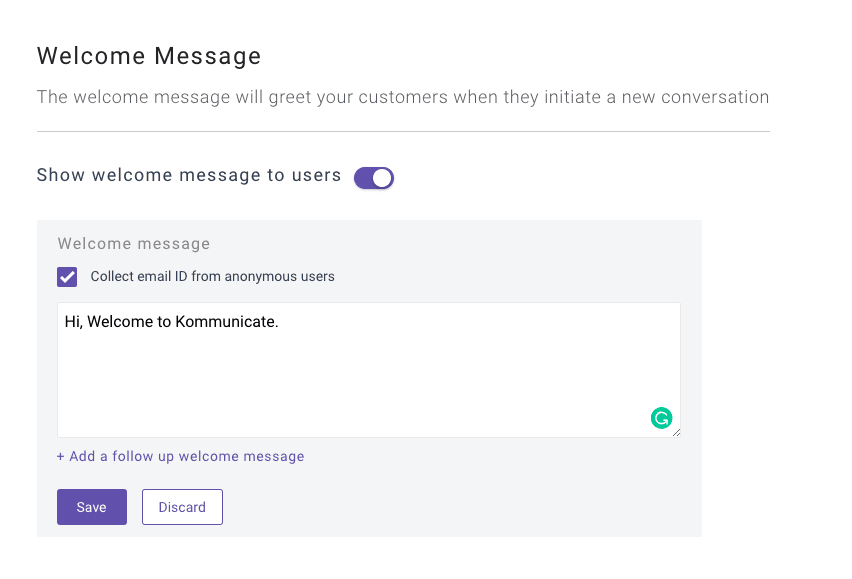Click the text area resize handle corner
The image size is (852, 579).
(676, 433)
